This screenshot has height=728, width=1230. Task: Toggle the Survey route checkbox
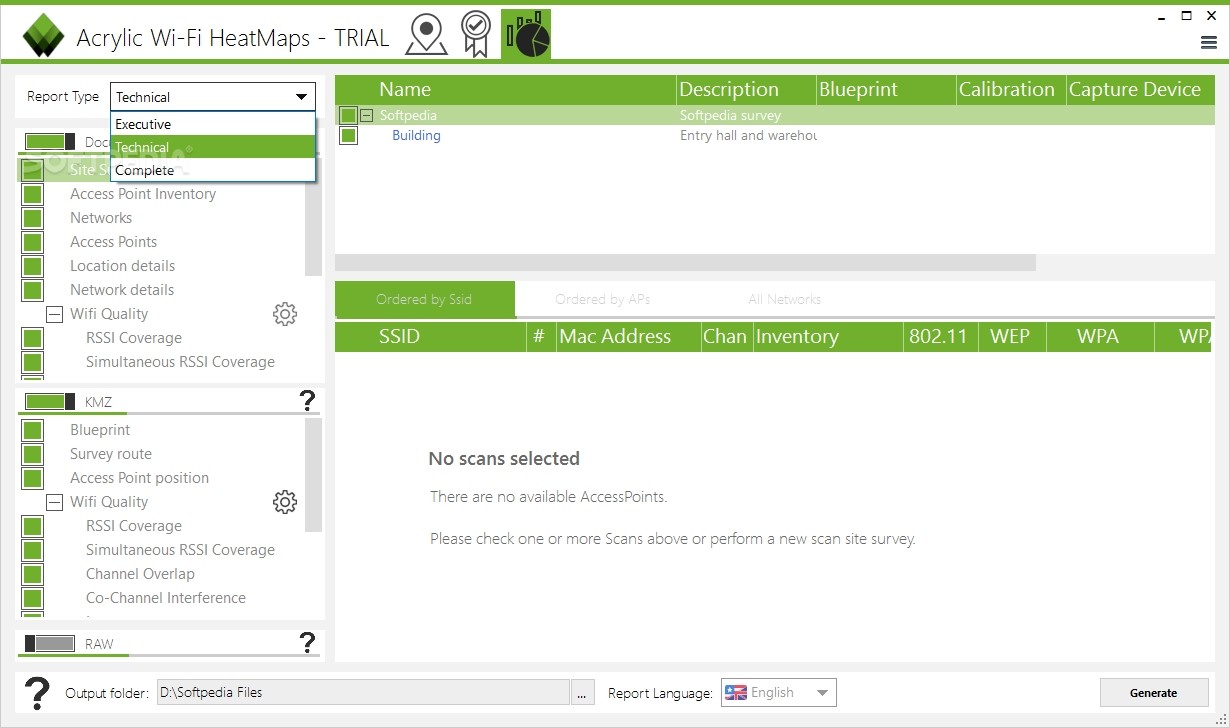(32, 454)
